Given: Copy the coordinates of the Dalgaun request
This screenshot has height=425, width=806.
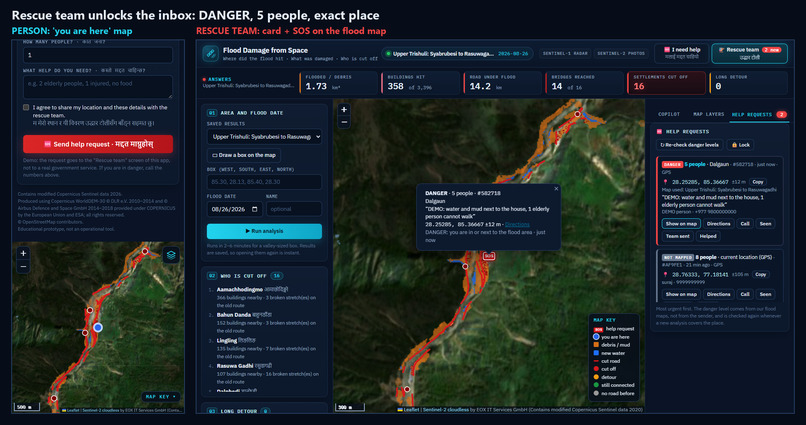Looking at the screenshot, I should 758,182.
